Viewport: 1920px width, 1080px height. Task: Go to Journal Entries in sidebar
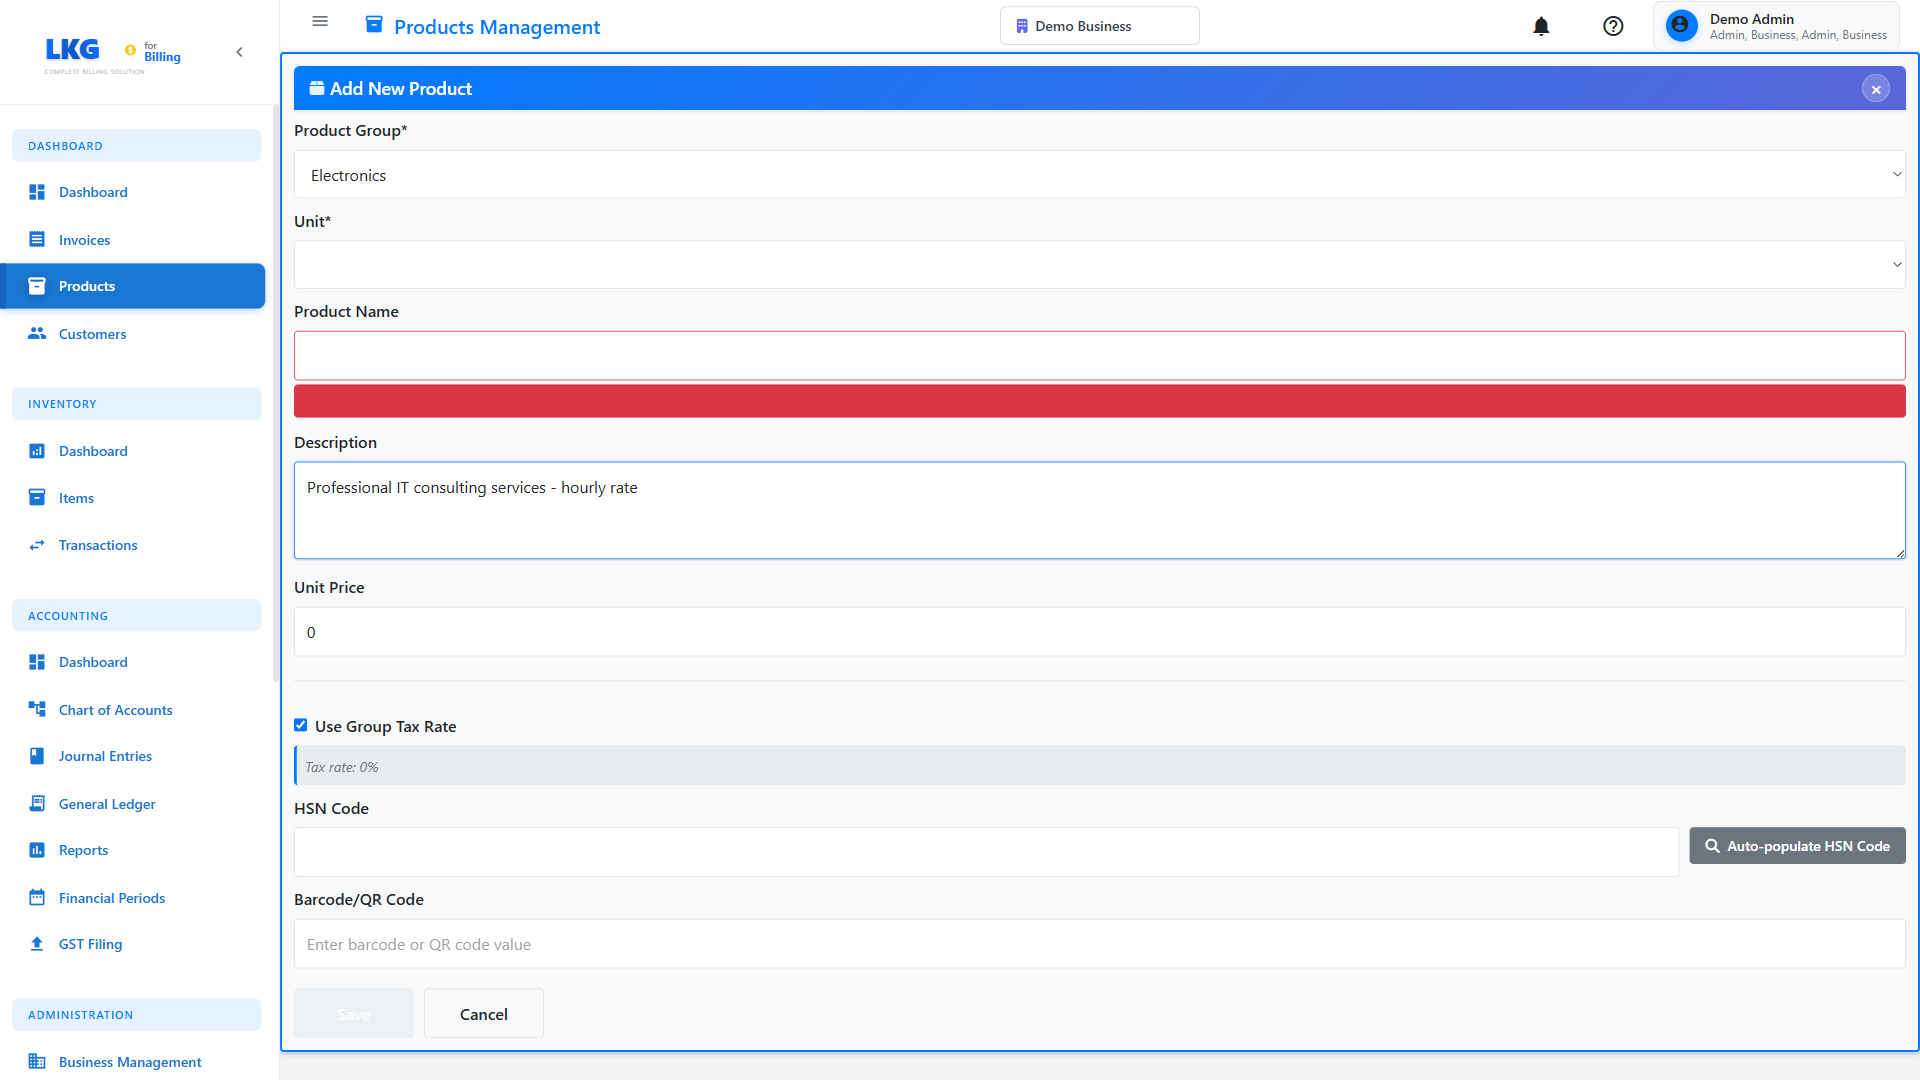tap(105, 757)
